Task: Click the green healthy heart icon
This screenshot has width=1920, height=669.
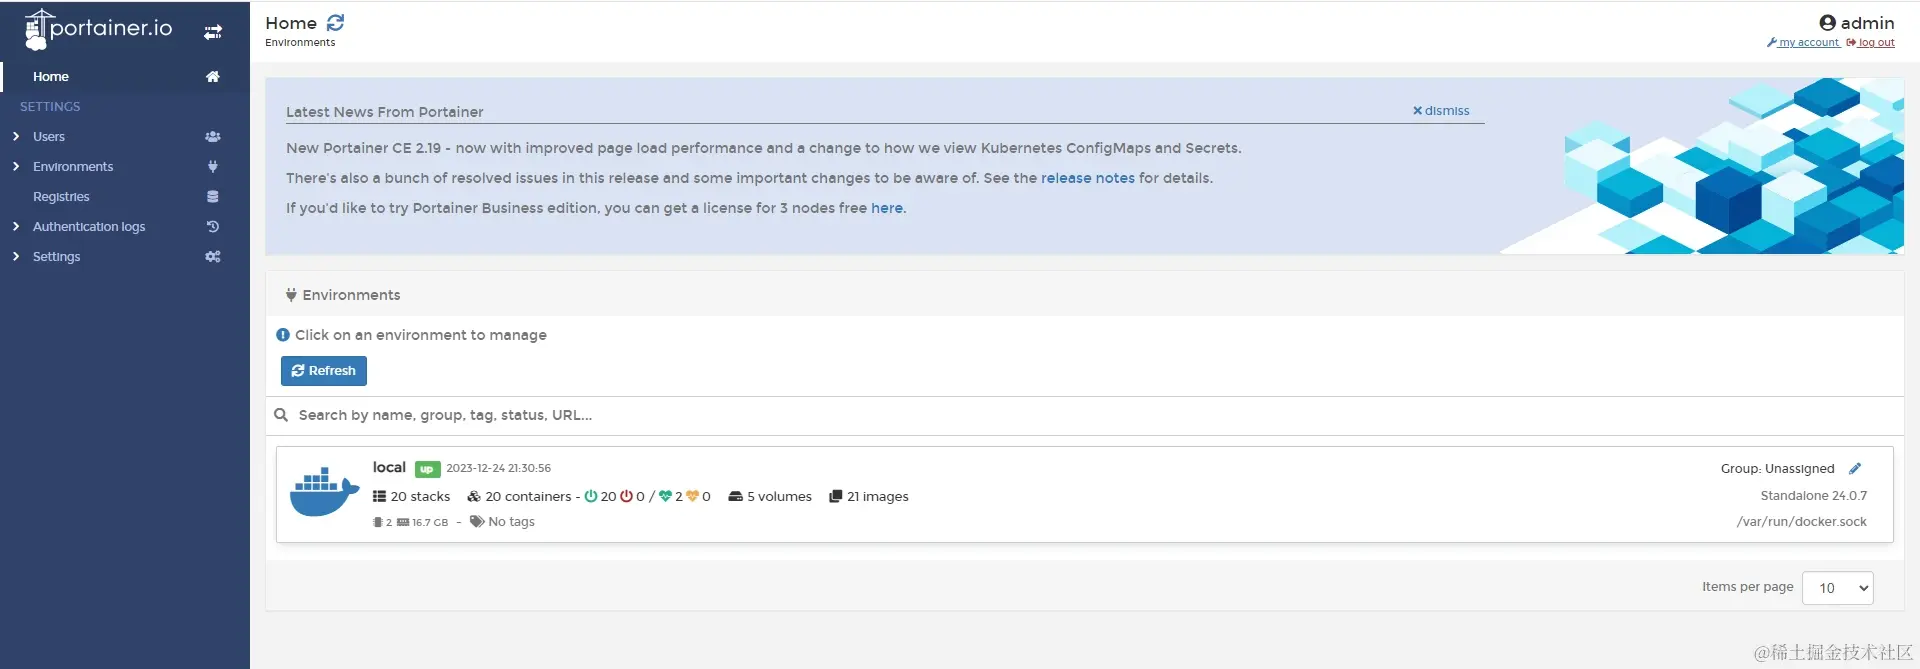Action: coord(665,496)
